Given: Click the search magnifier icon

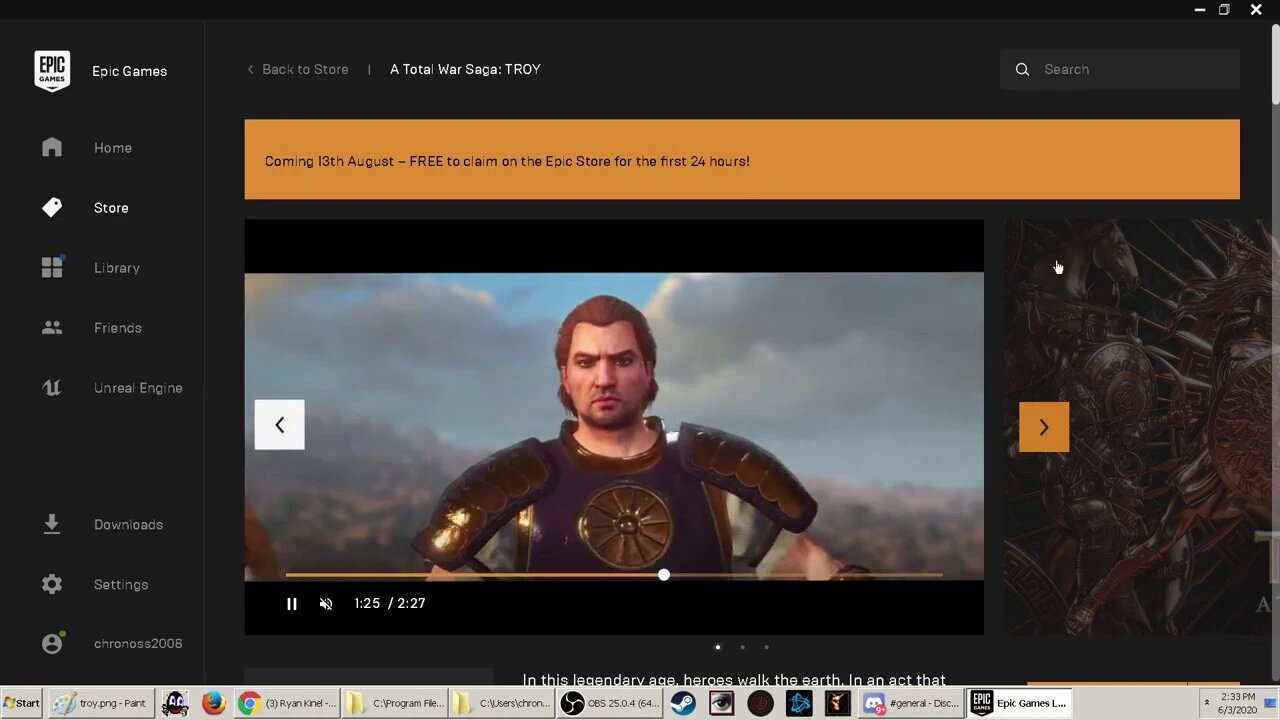Looking at the screenshot, I should (1022, 69).
